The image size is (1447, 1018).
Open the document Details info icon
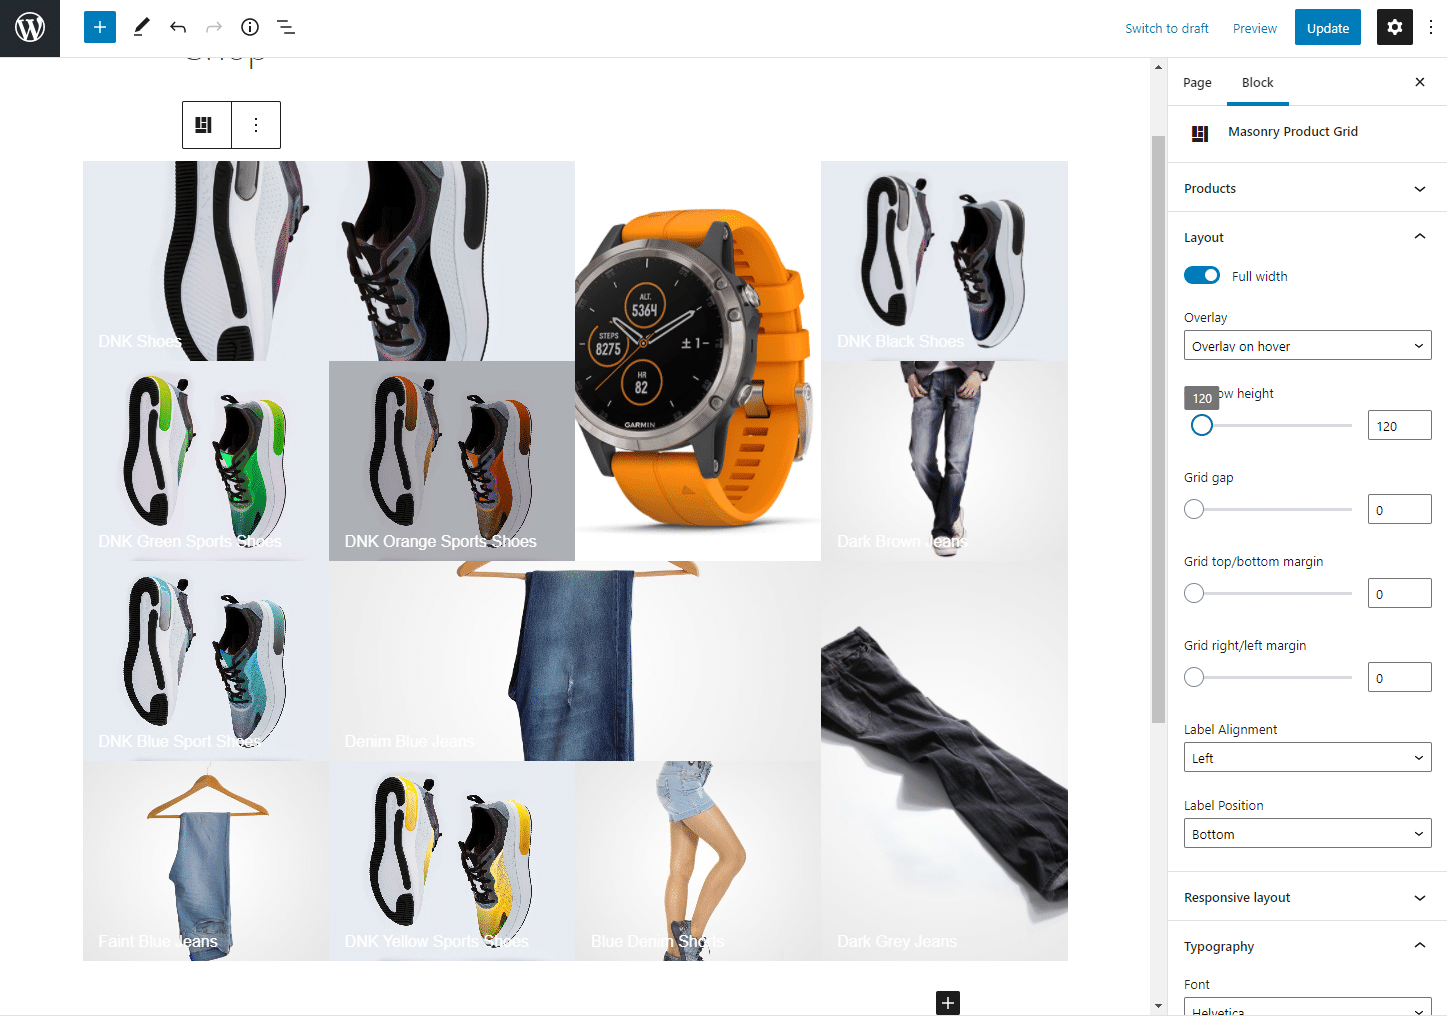(x=250, y=27)
